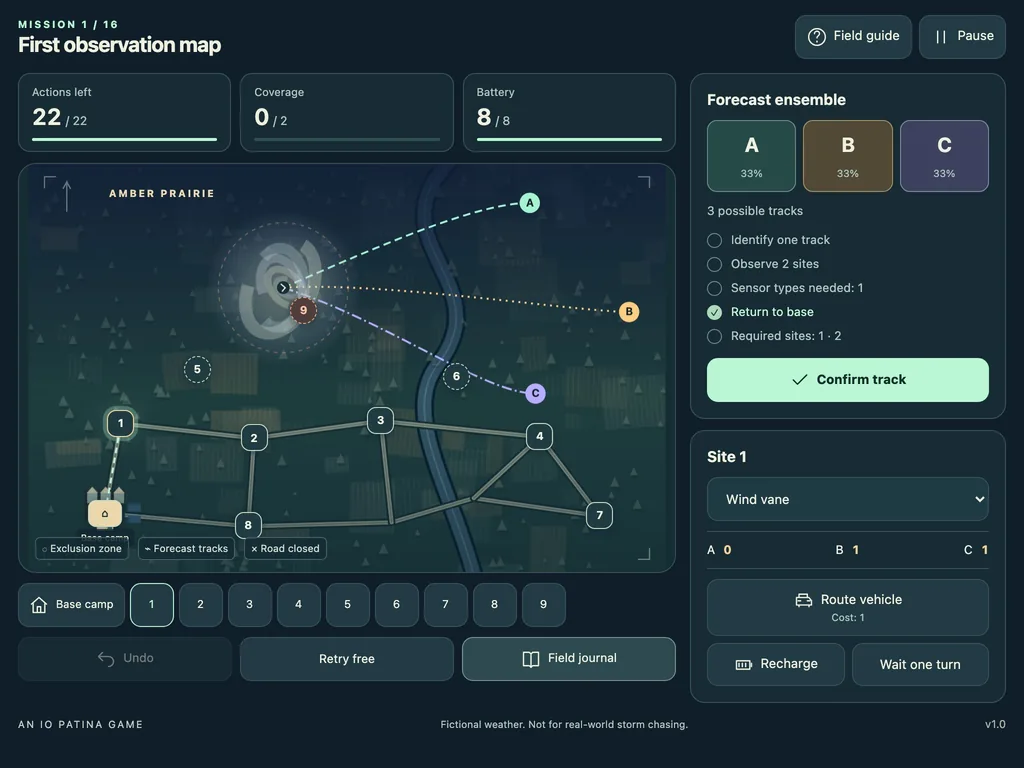Click track endpoint marker B on map
The height and width of the screenshot is (768, 1024).
click(629, 312)
